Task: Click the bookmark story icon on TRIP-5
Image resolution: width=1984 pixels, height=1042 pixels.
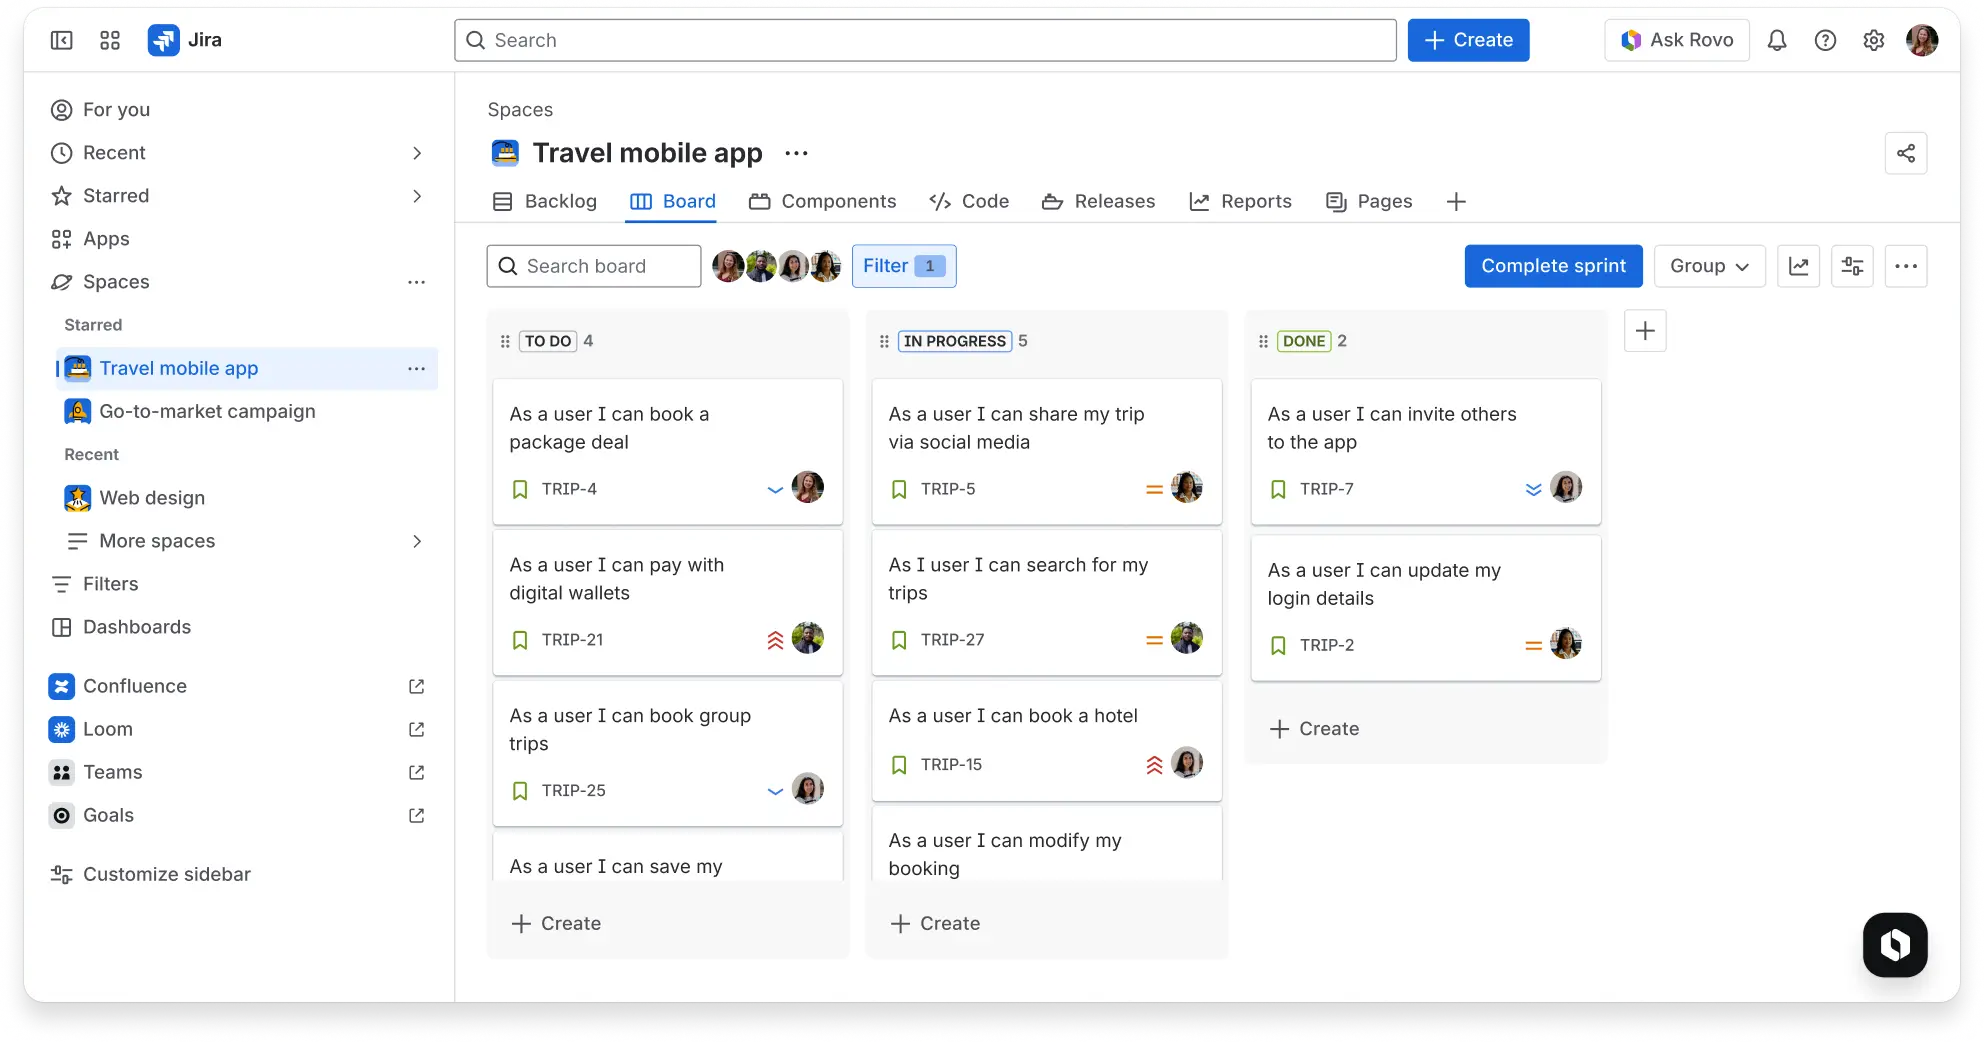Action: pos(899,489)
